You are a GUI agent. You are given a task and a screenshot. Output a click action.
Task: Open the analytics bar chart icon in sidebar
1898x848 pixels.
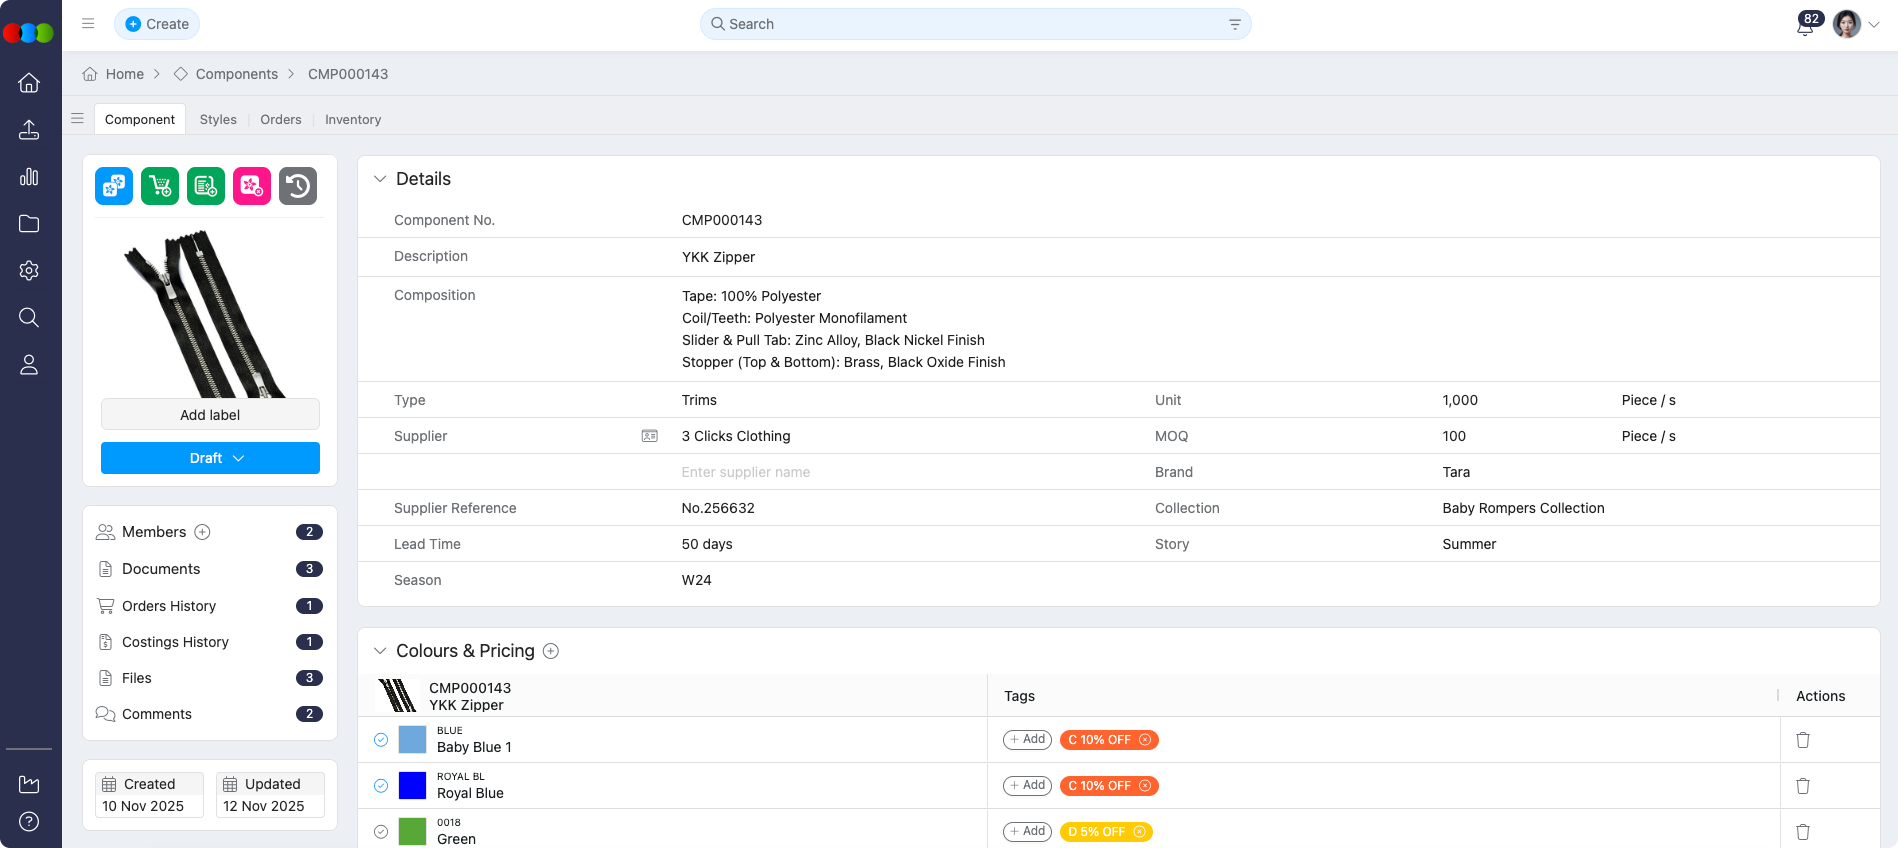(x=29, y=177)
